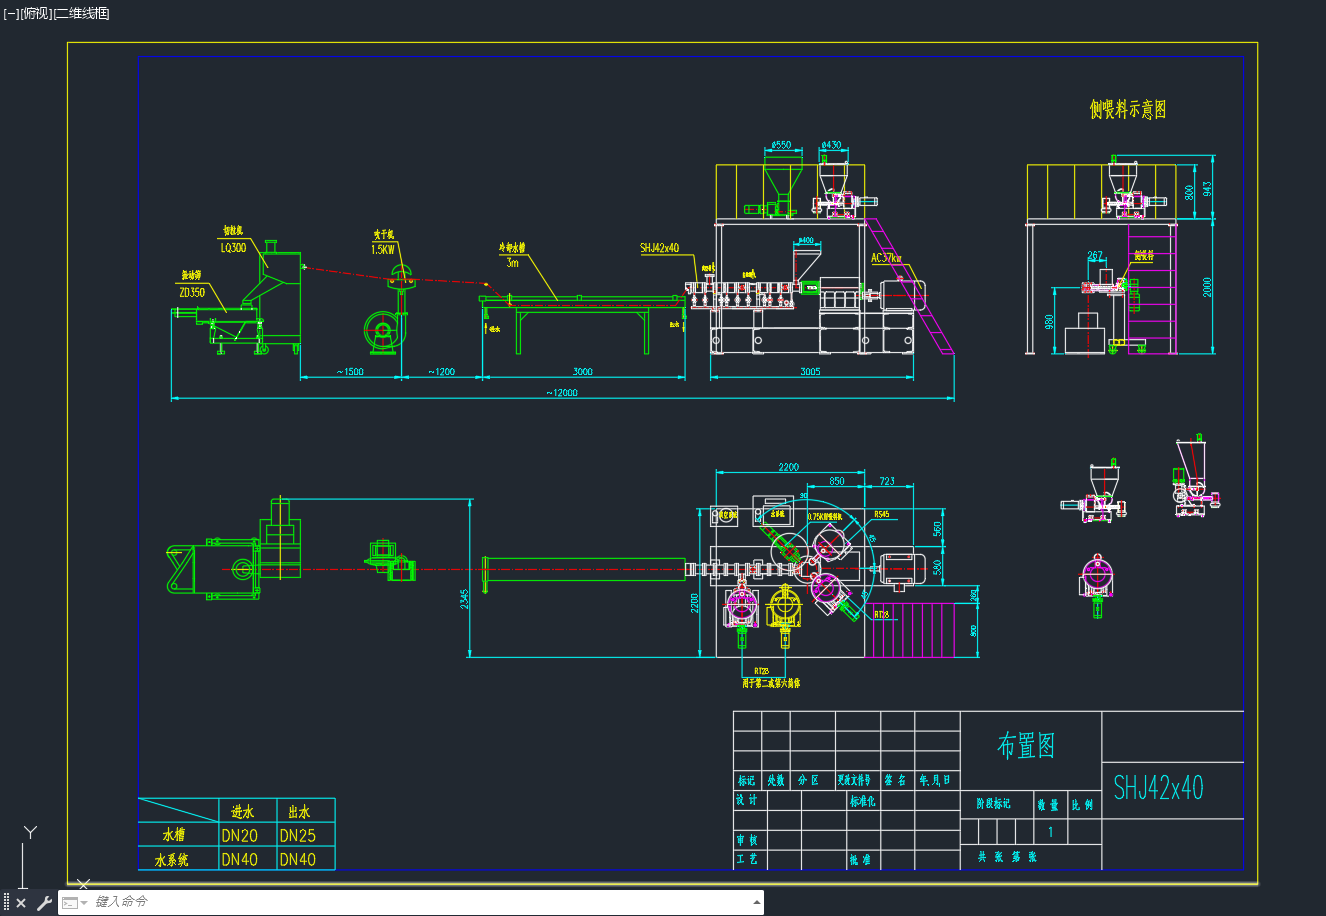Image resolution: width=1326 pixels, height=916 pixels.
Task: Show recent commands list icon
Action: point(75,902)
